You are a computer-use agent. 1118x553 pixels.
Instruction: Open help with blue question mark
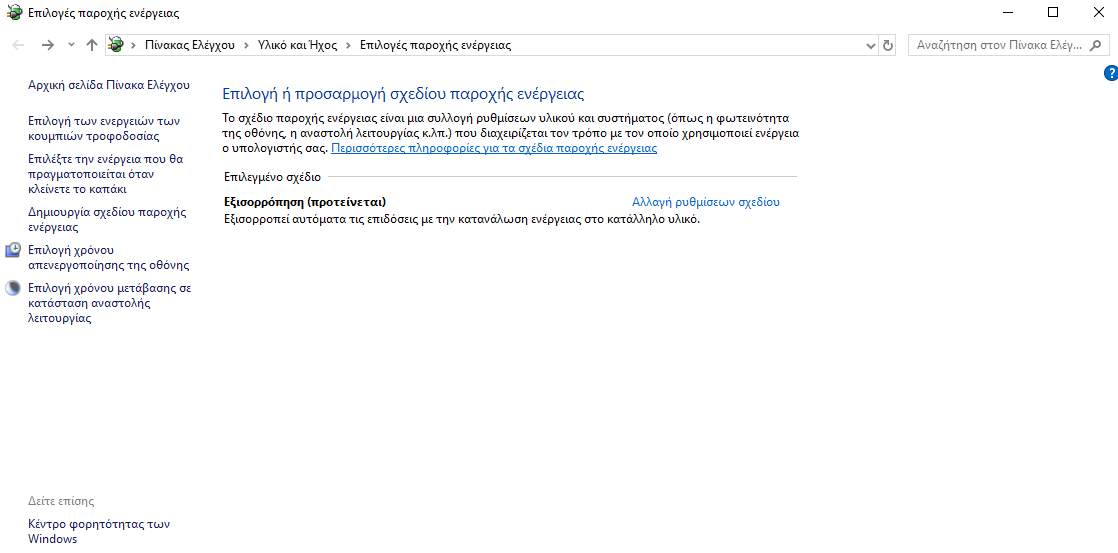1110,73
